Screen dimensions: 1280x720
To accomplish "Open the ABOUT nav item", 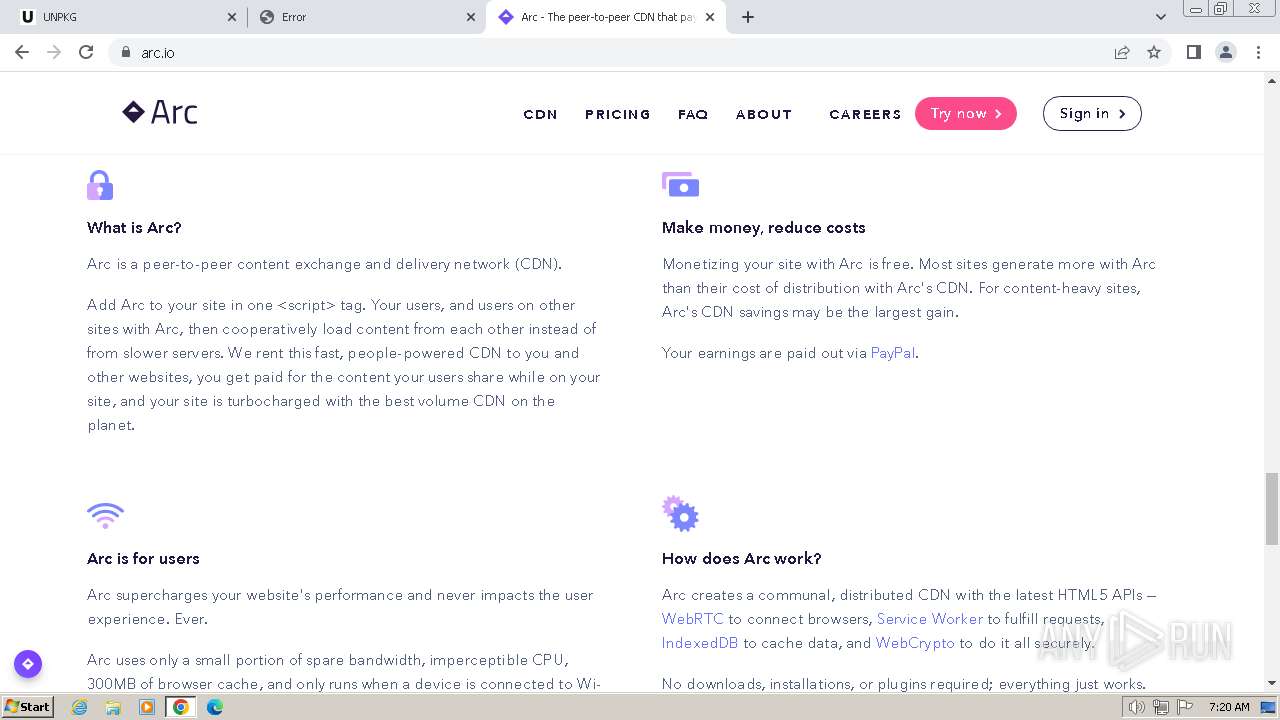I will point(764,115).
